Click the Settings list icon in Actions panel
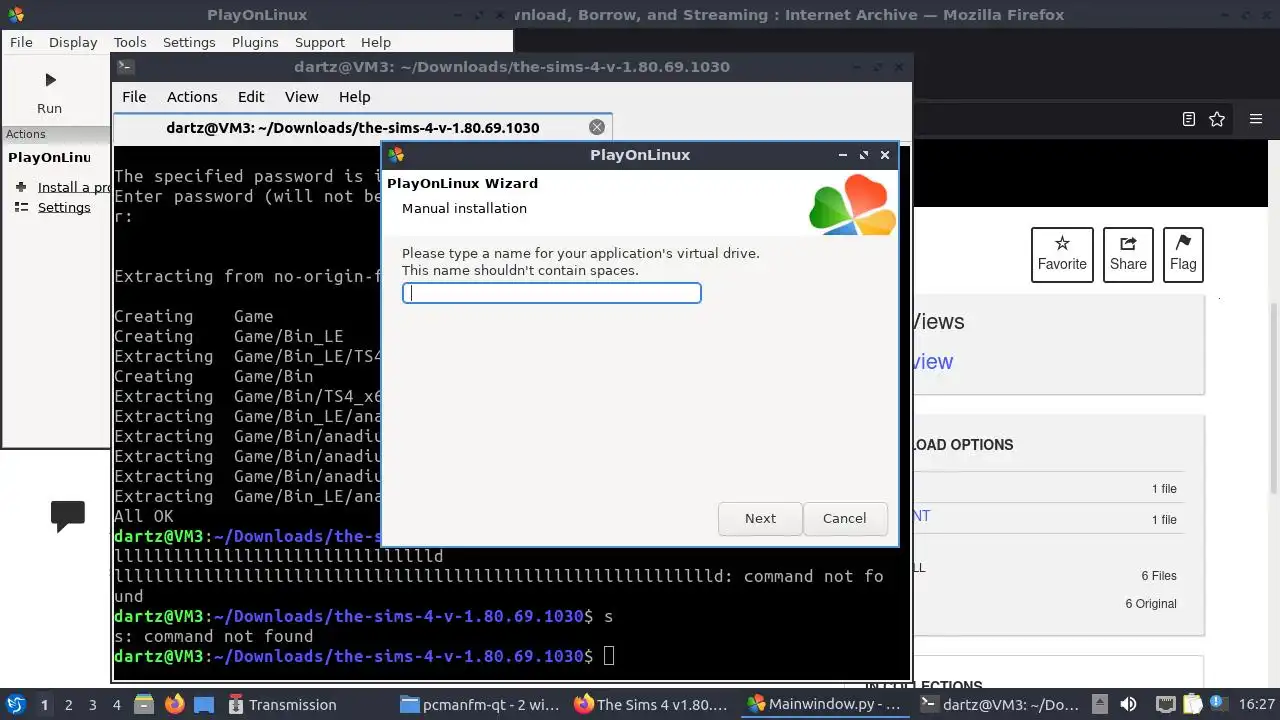The image size is (1280, 720). 21,207
